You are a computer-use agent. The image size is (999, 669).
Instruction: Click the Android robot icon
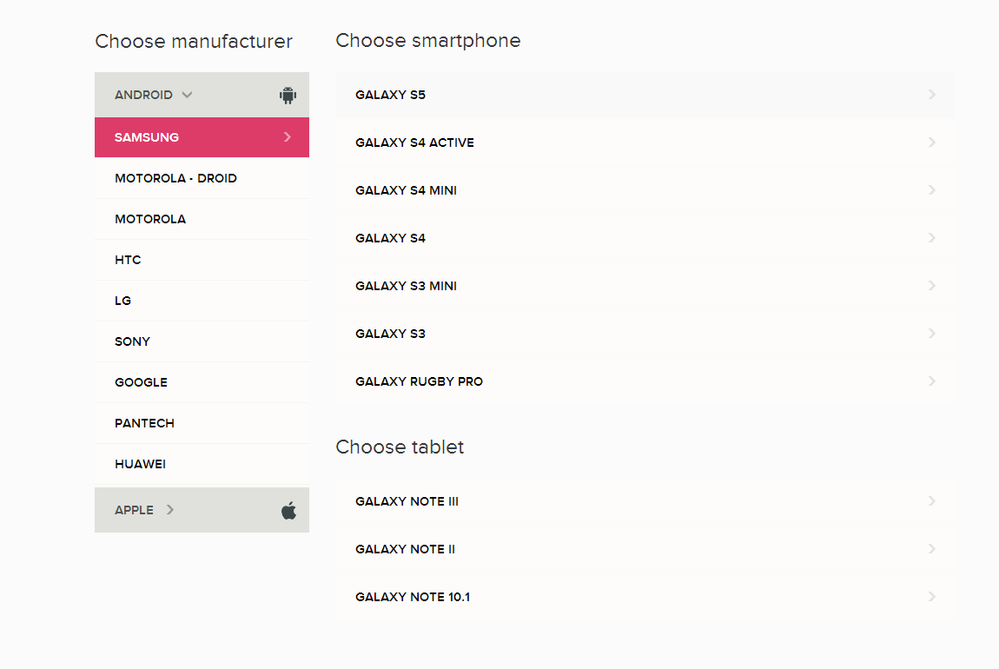(288, 95)
